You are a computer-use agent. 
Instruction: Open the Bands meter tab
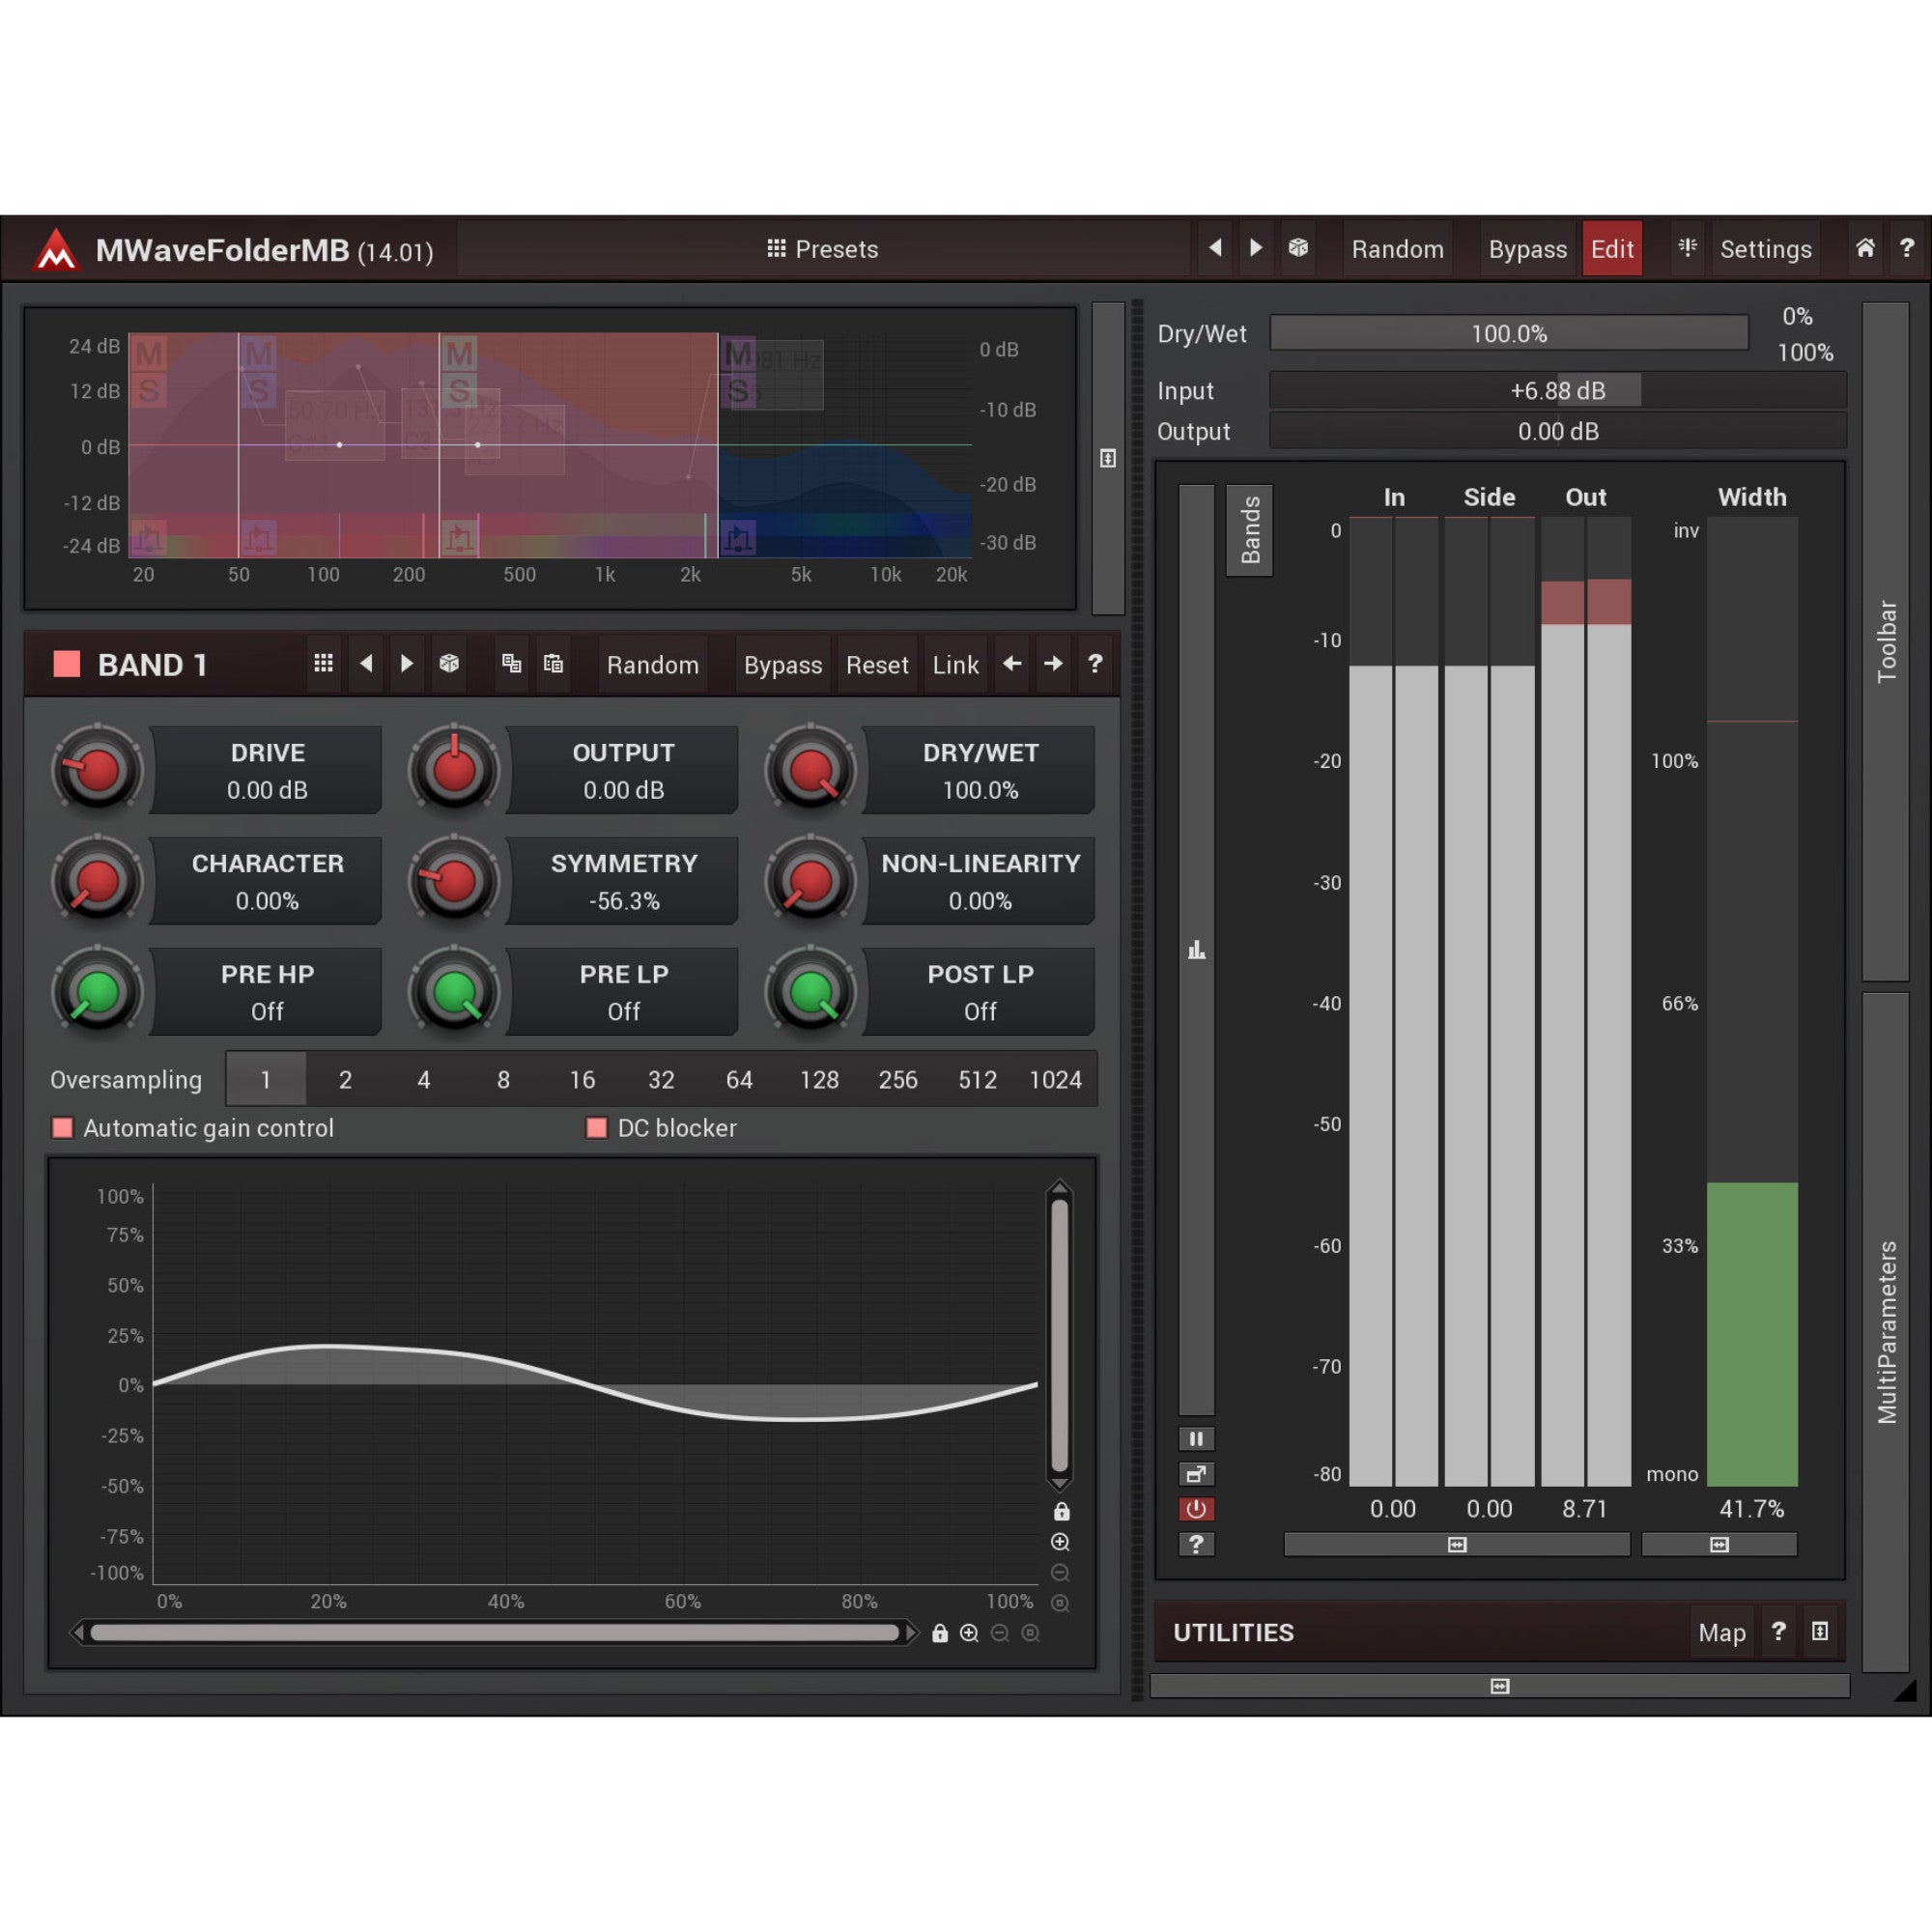[x=1250, y=530]
